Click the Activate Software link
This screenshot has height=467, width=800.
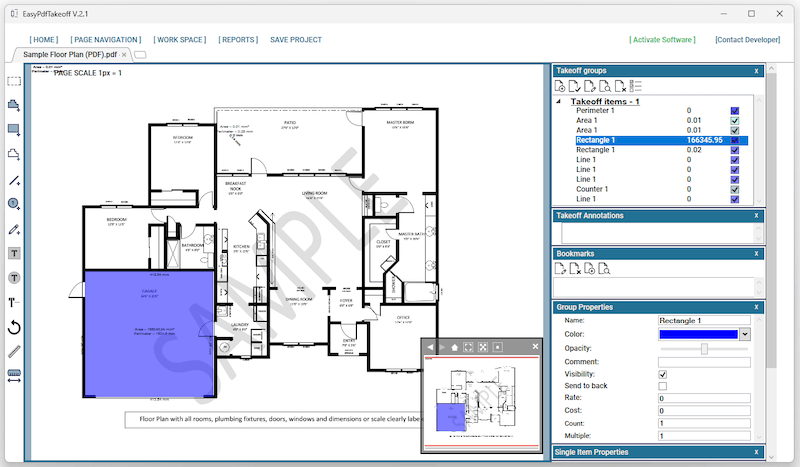(x=662, y=39)
